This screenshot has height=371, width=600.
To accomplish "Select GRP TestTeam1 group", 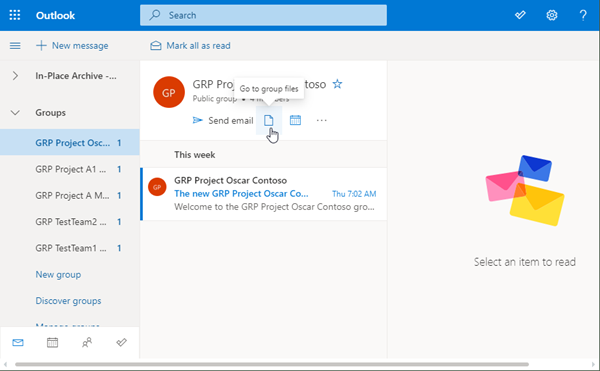I will (70, 248).
